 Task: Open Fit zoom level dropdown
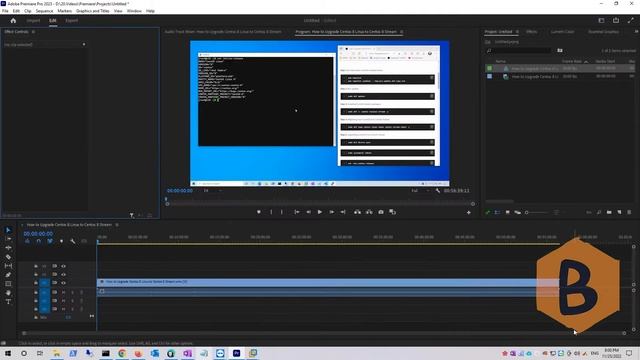point(212,191)
